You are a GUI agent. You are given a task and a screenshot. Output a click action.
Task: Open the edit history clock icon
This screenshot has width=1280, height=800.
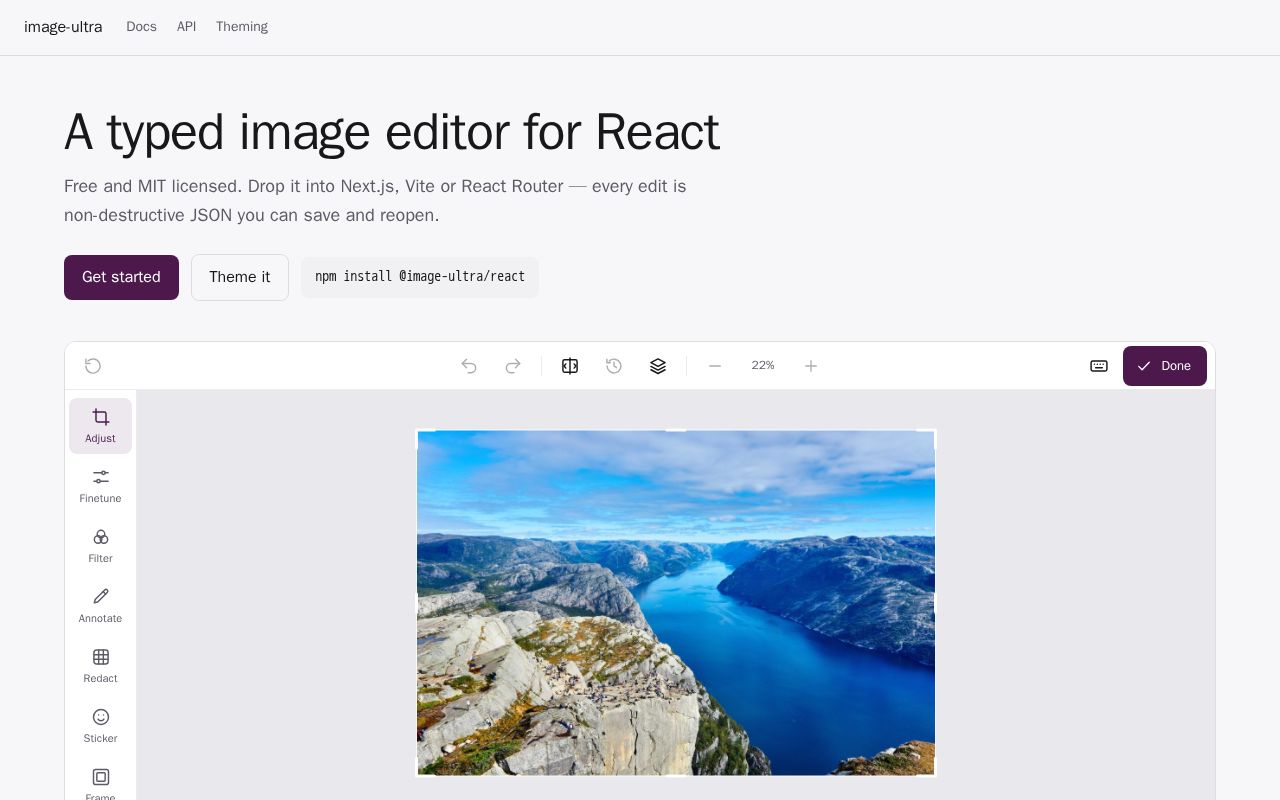614,366
